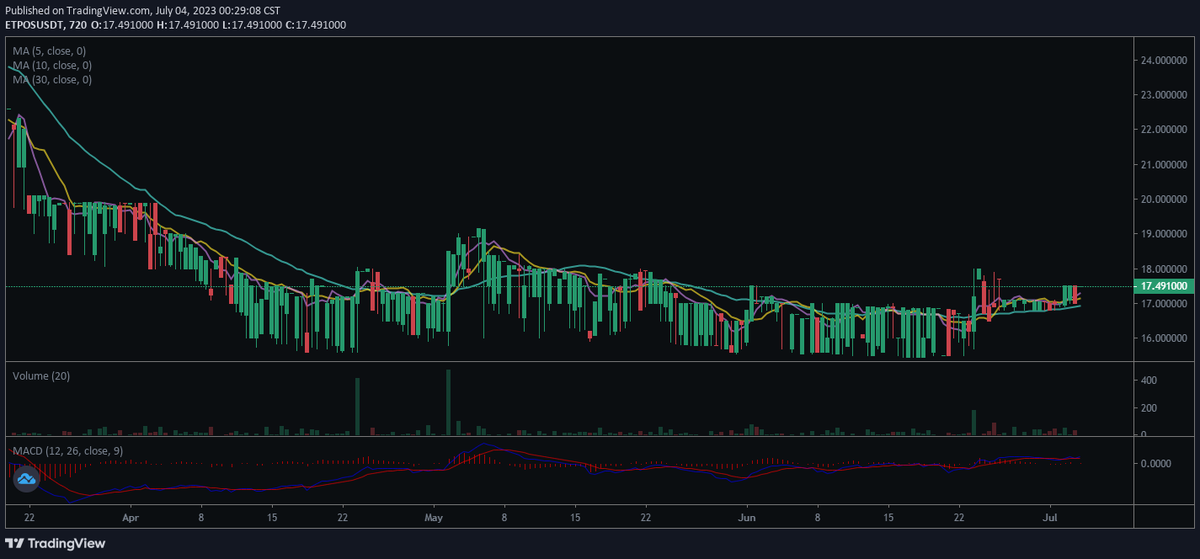Click the Jul label on time axis
Viewport: 1200px width, 559px height.
(x=1051, y=520)
